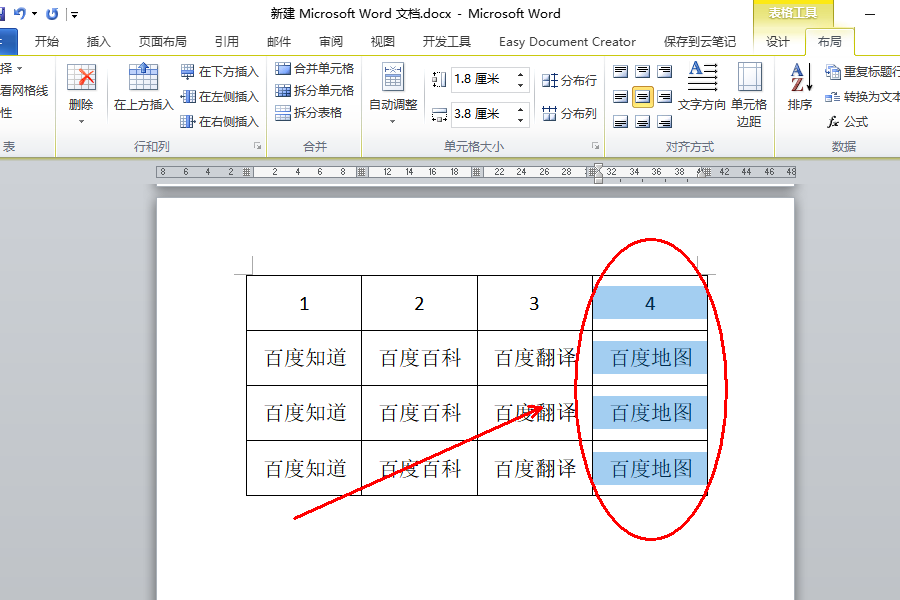The width and height of the screenshot is (900, 600).
Task: Select top-left cell alignment
Action: pyautogui.click(x=620, y=72)
